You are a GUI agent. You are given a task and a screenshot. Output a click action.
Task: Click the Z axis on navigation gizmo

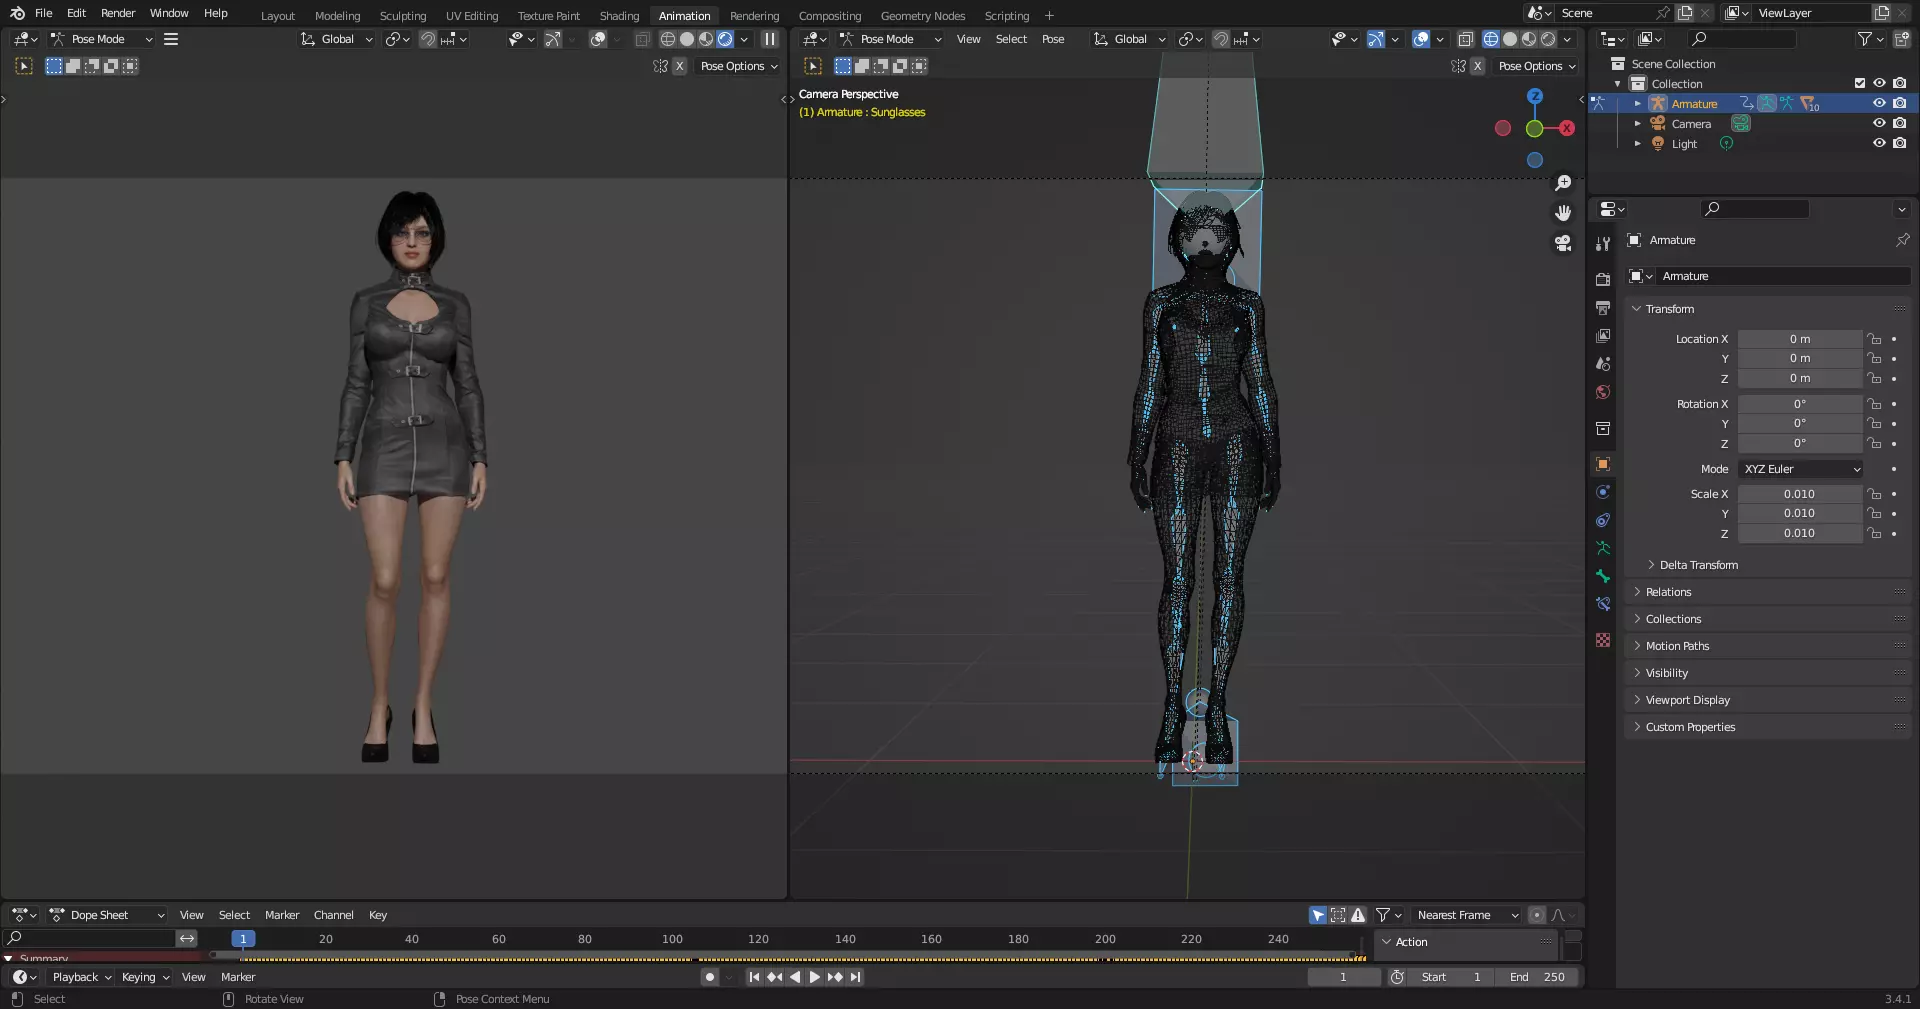[x=1534, y=96]
